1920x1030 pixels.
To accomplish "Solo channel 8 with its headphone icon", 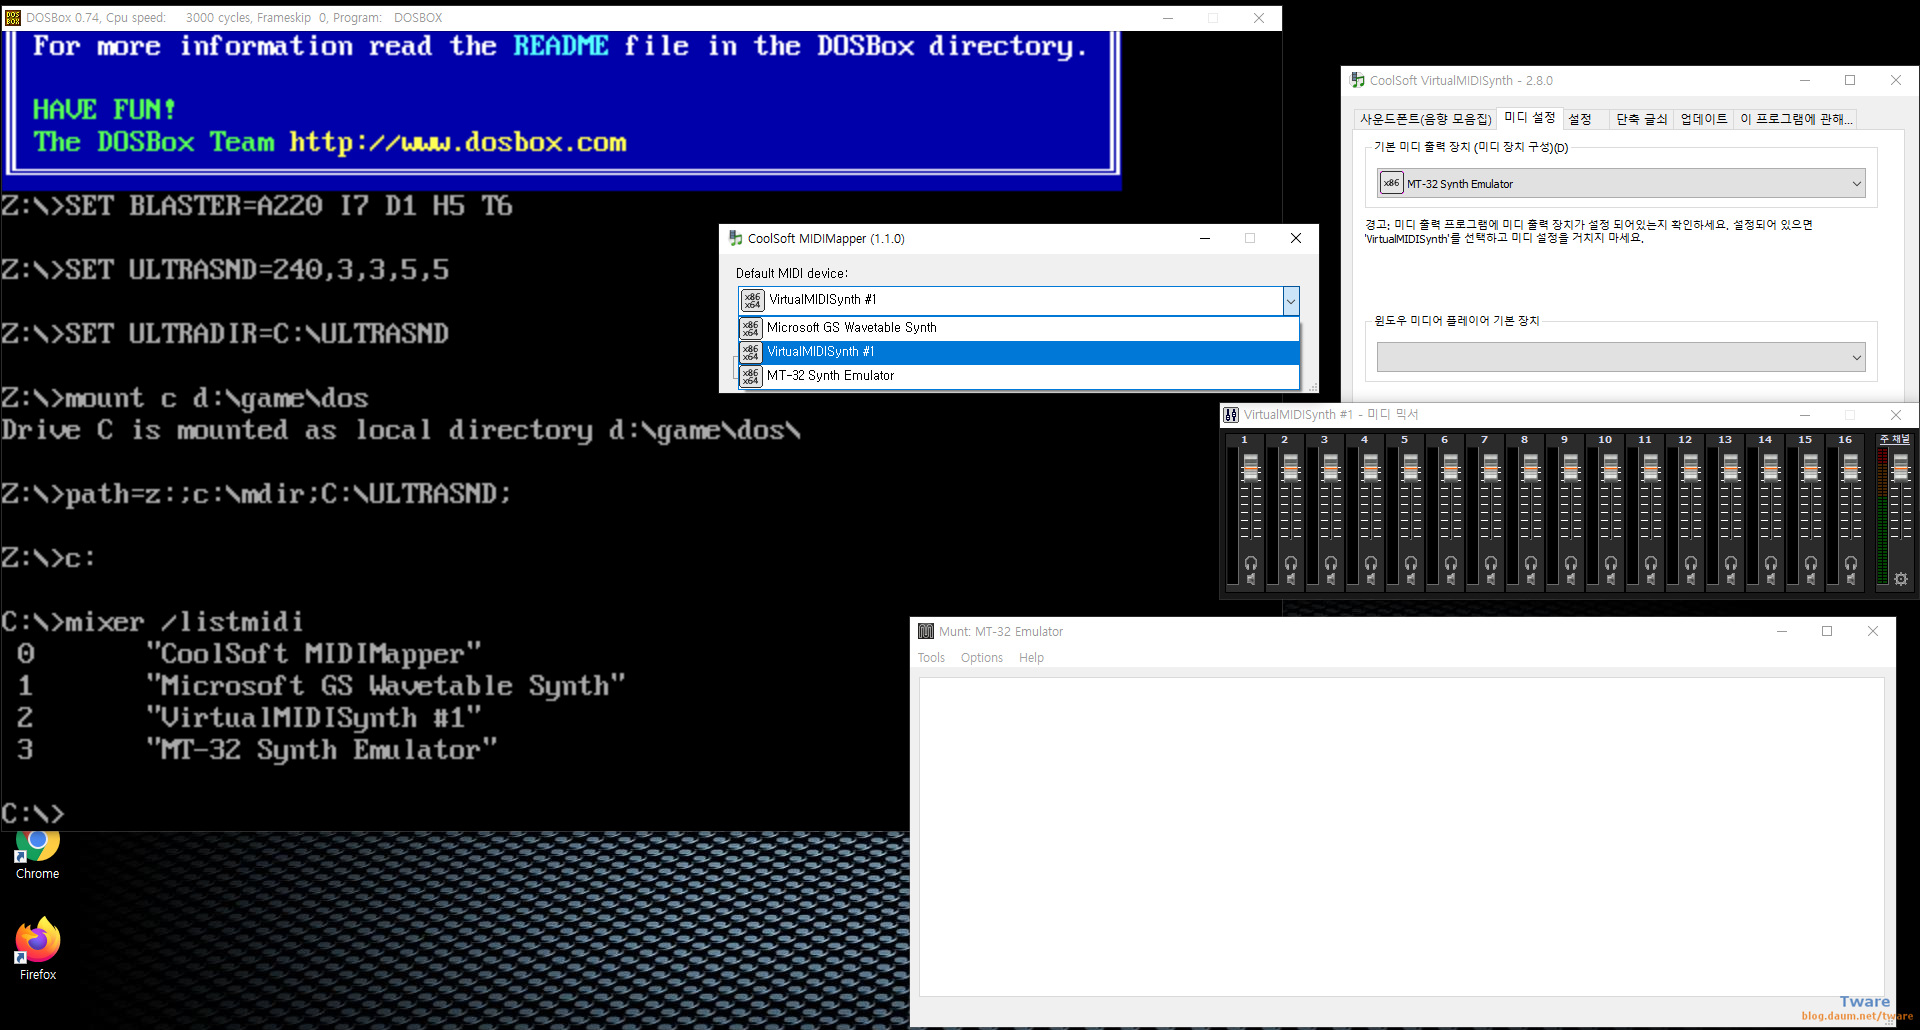I will click(x=1531, y=563).
